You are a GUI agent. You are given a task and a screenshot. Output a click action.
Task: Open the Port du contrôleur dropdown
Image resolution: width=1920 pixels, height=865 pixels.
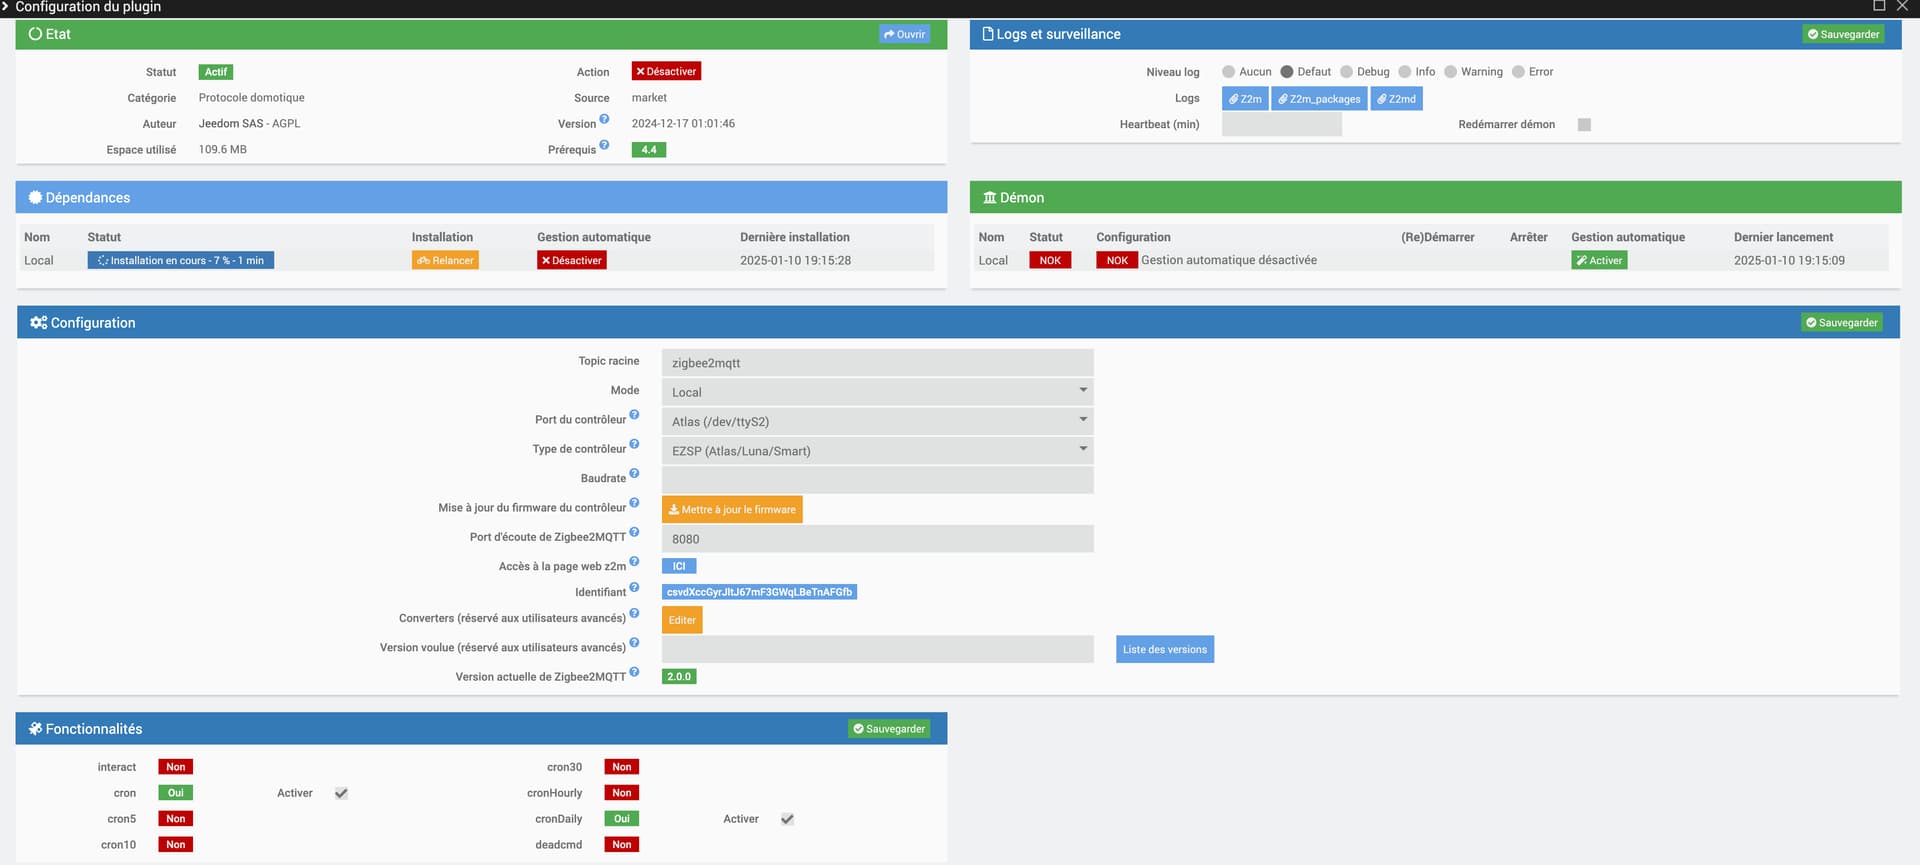[877, 421]
